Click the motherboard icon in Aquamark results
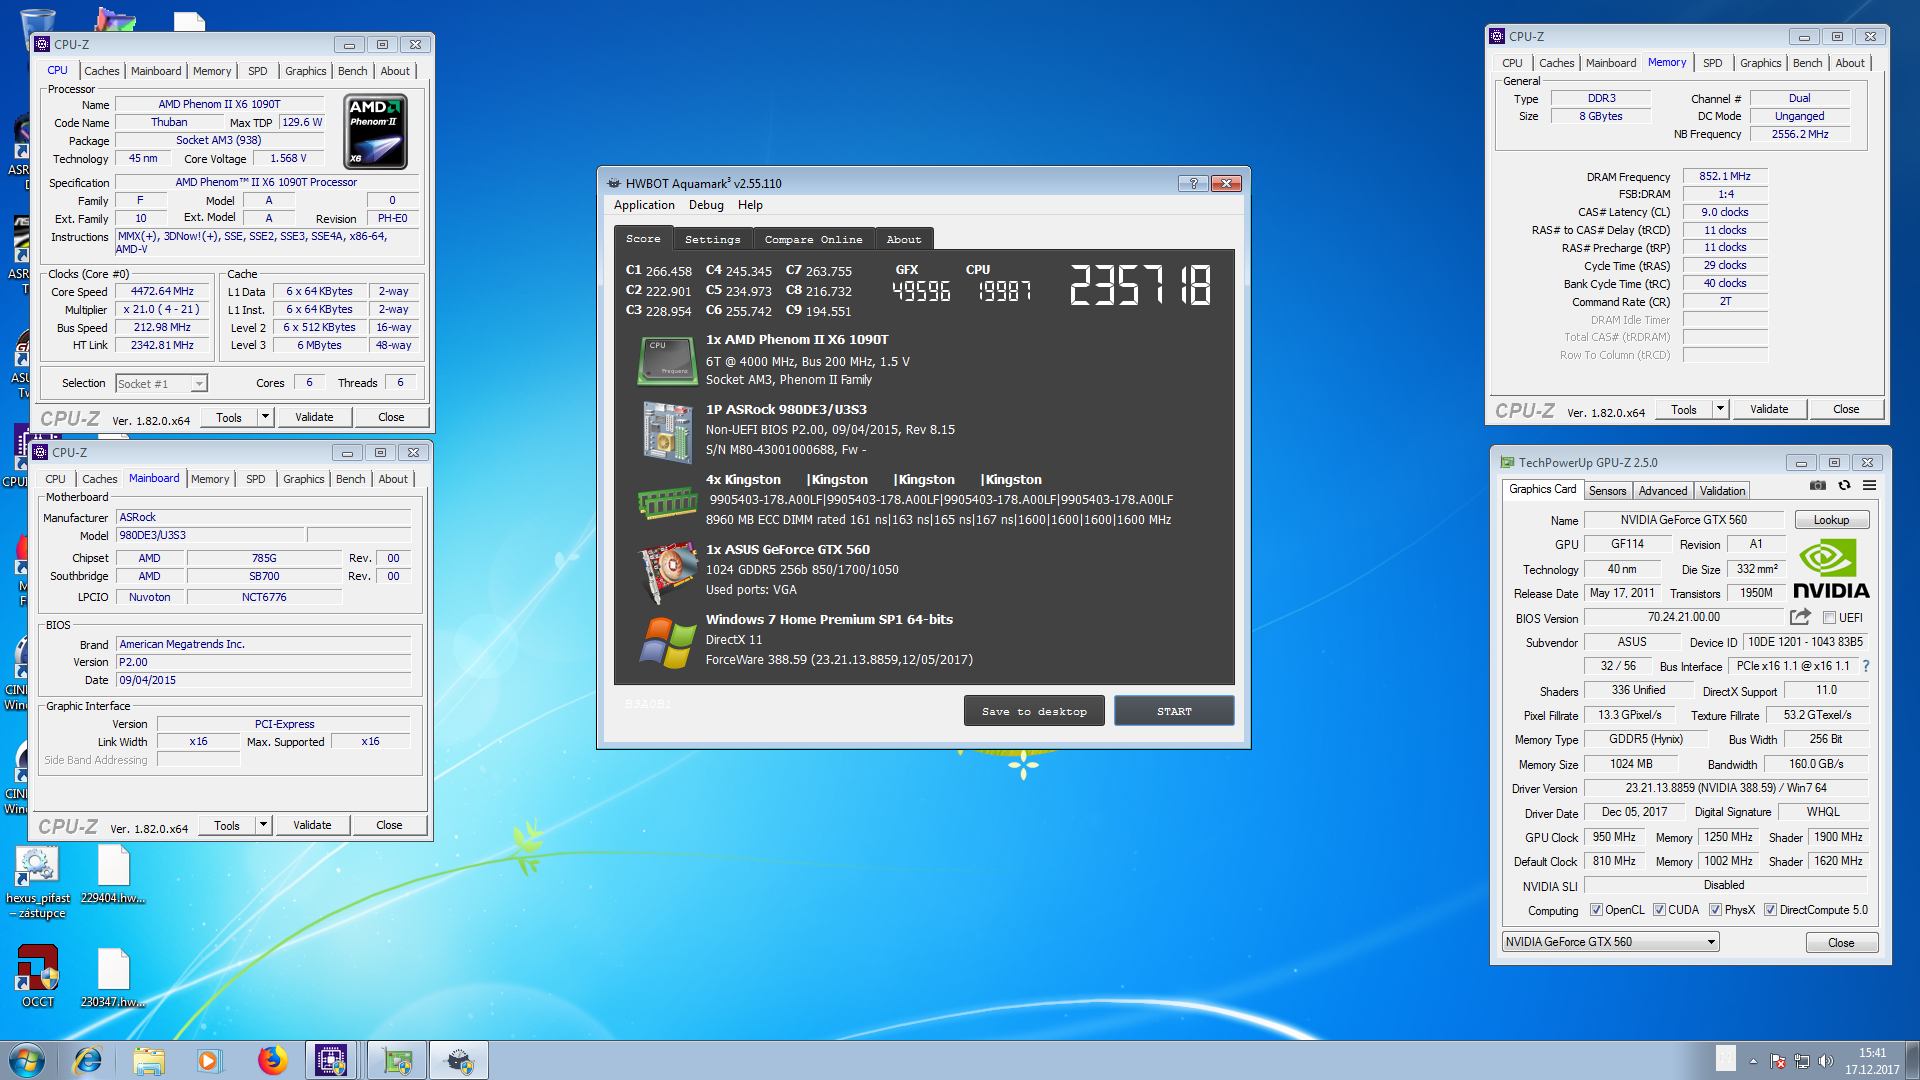 point(667,431)
